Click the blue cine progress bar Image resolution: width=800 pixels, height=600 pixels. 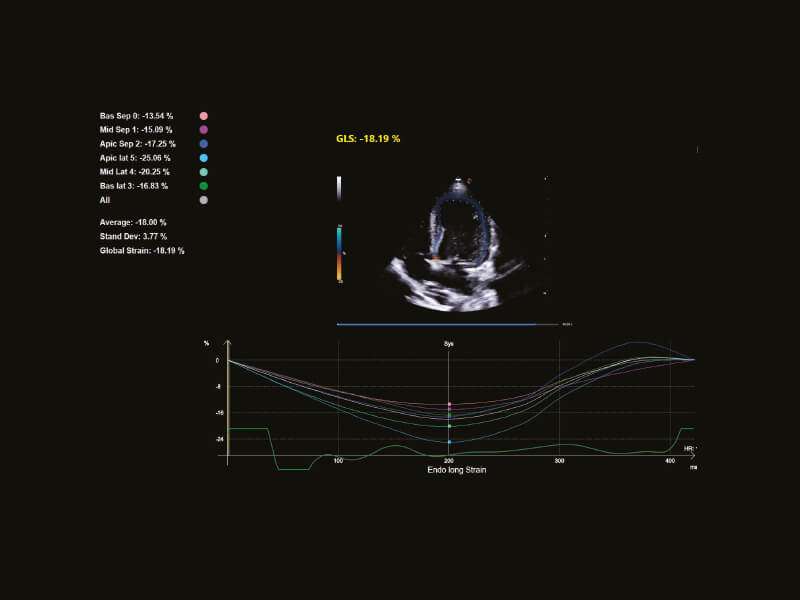[x=436, y=324]
